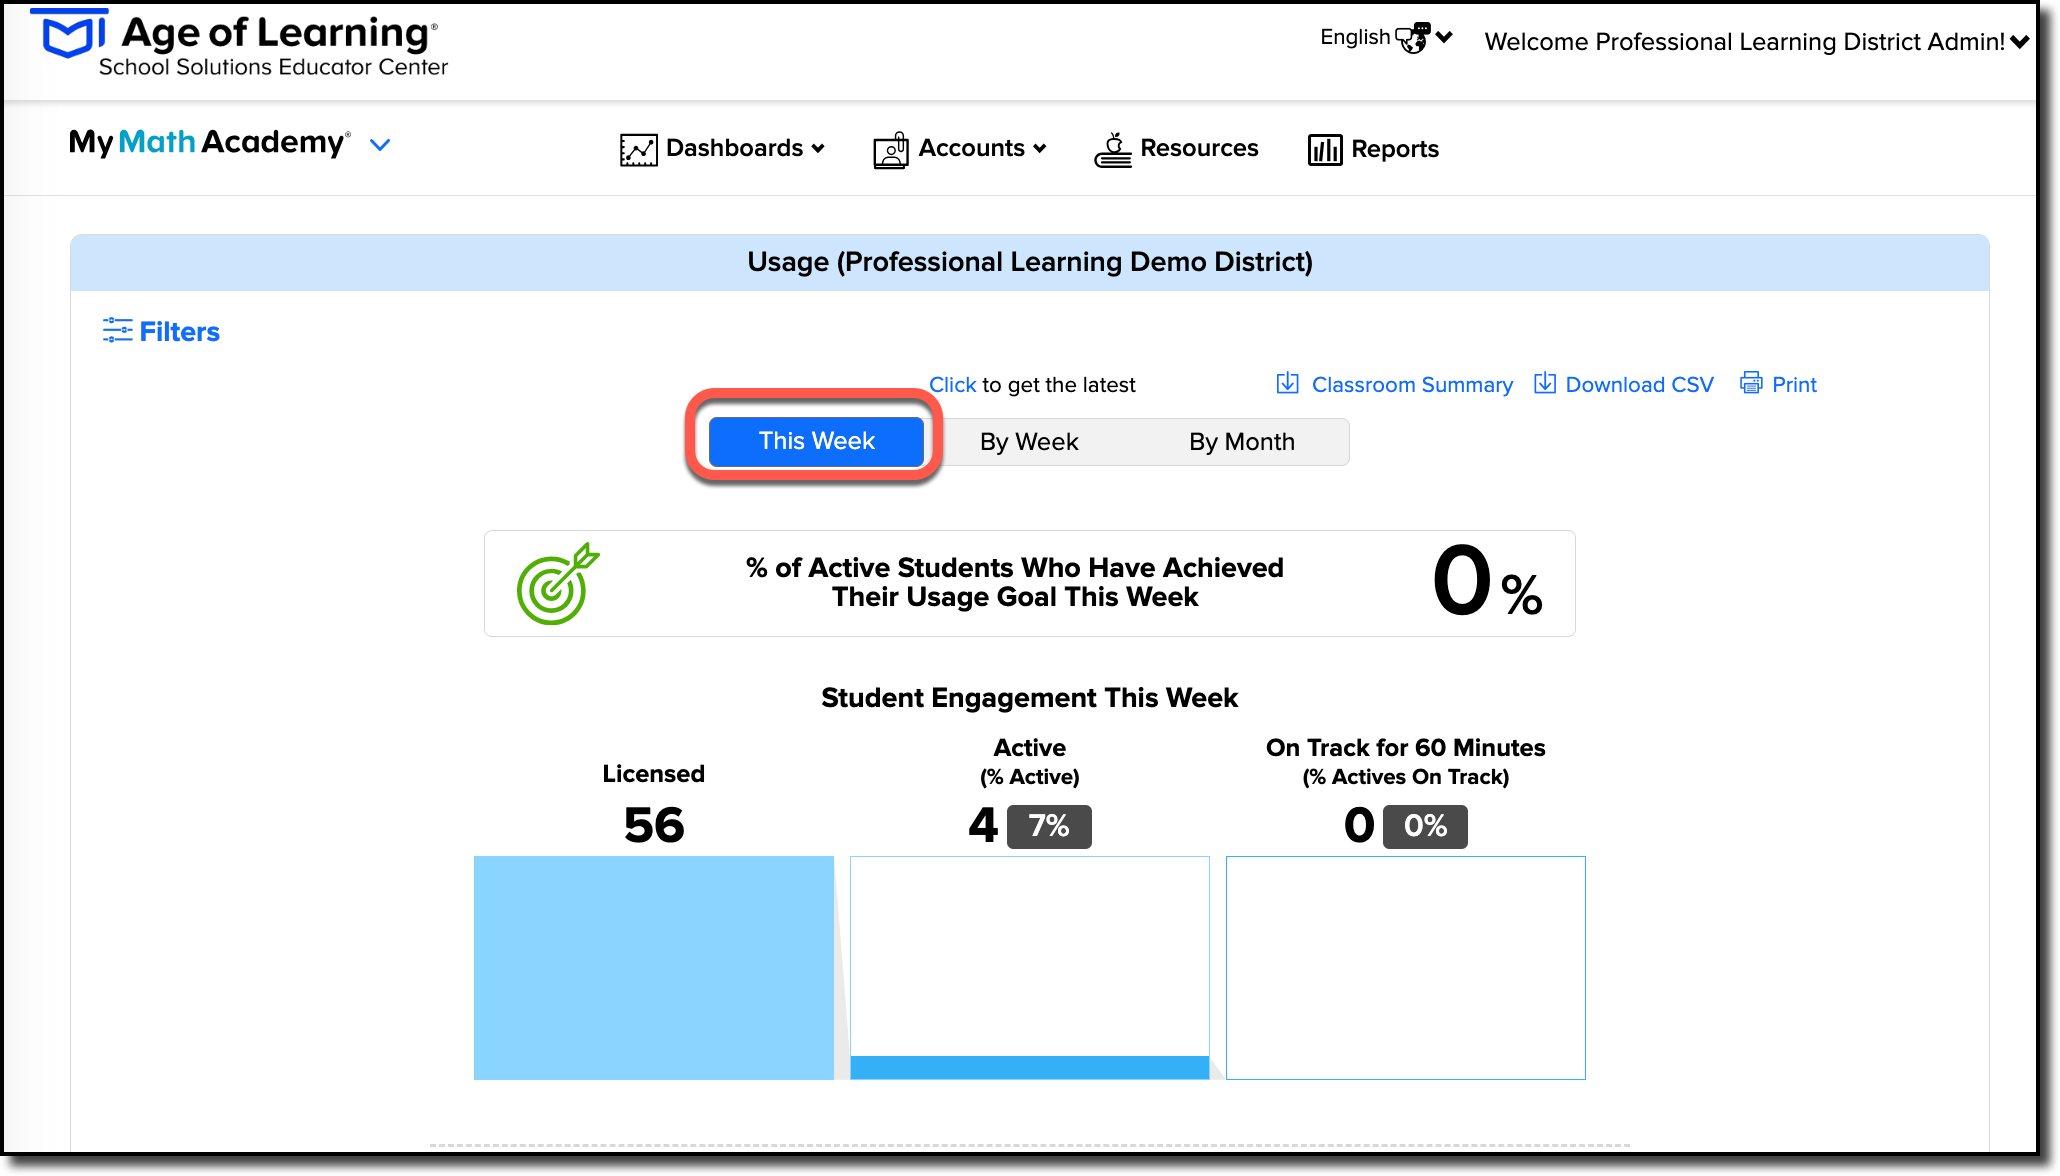Open the Filters panel link
Image resolution: width=2060 pixels, height=1176 pixels.
[x=161, y=331]
